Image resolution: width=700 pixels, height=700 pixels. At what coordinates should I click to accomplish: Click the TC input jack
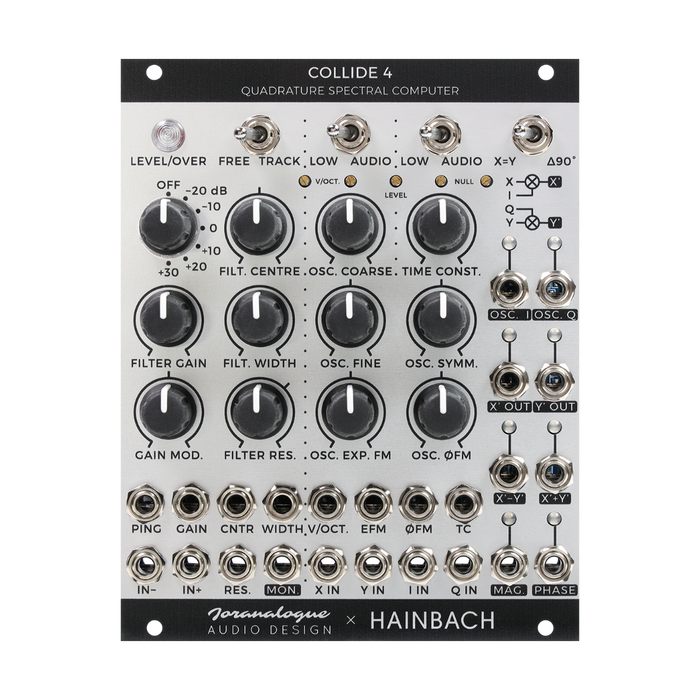[x=464, y=503]
